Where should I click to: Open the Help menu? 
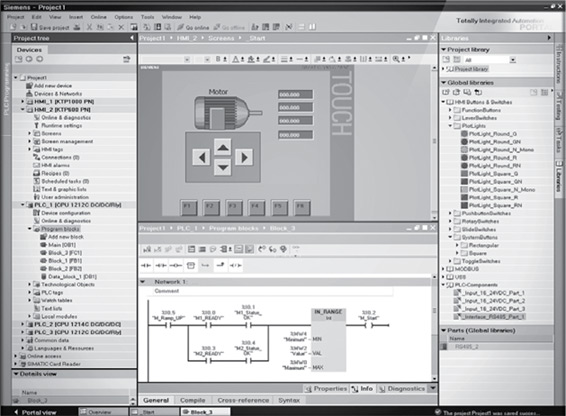pos(195,17)
